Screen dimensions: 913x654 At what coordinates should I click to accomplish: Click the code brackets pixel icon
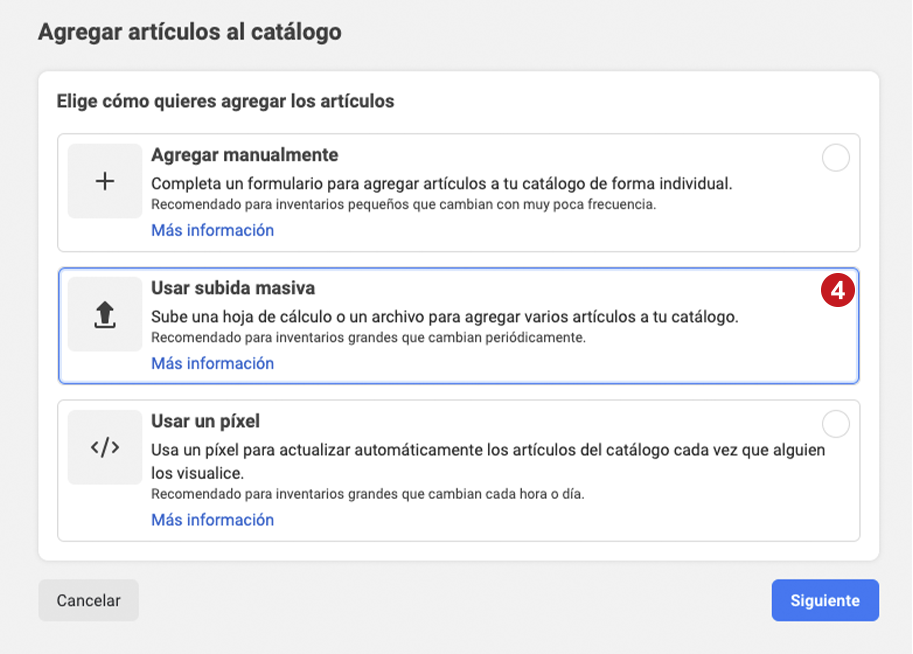[105, 447]
